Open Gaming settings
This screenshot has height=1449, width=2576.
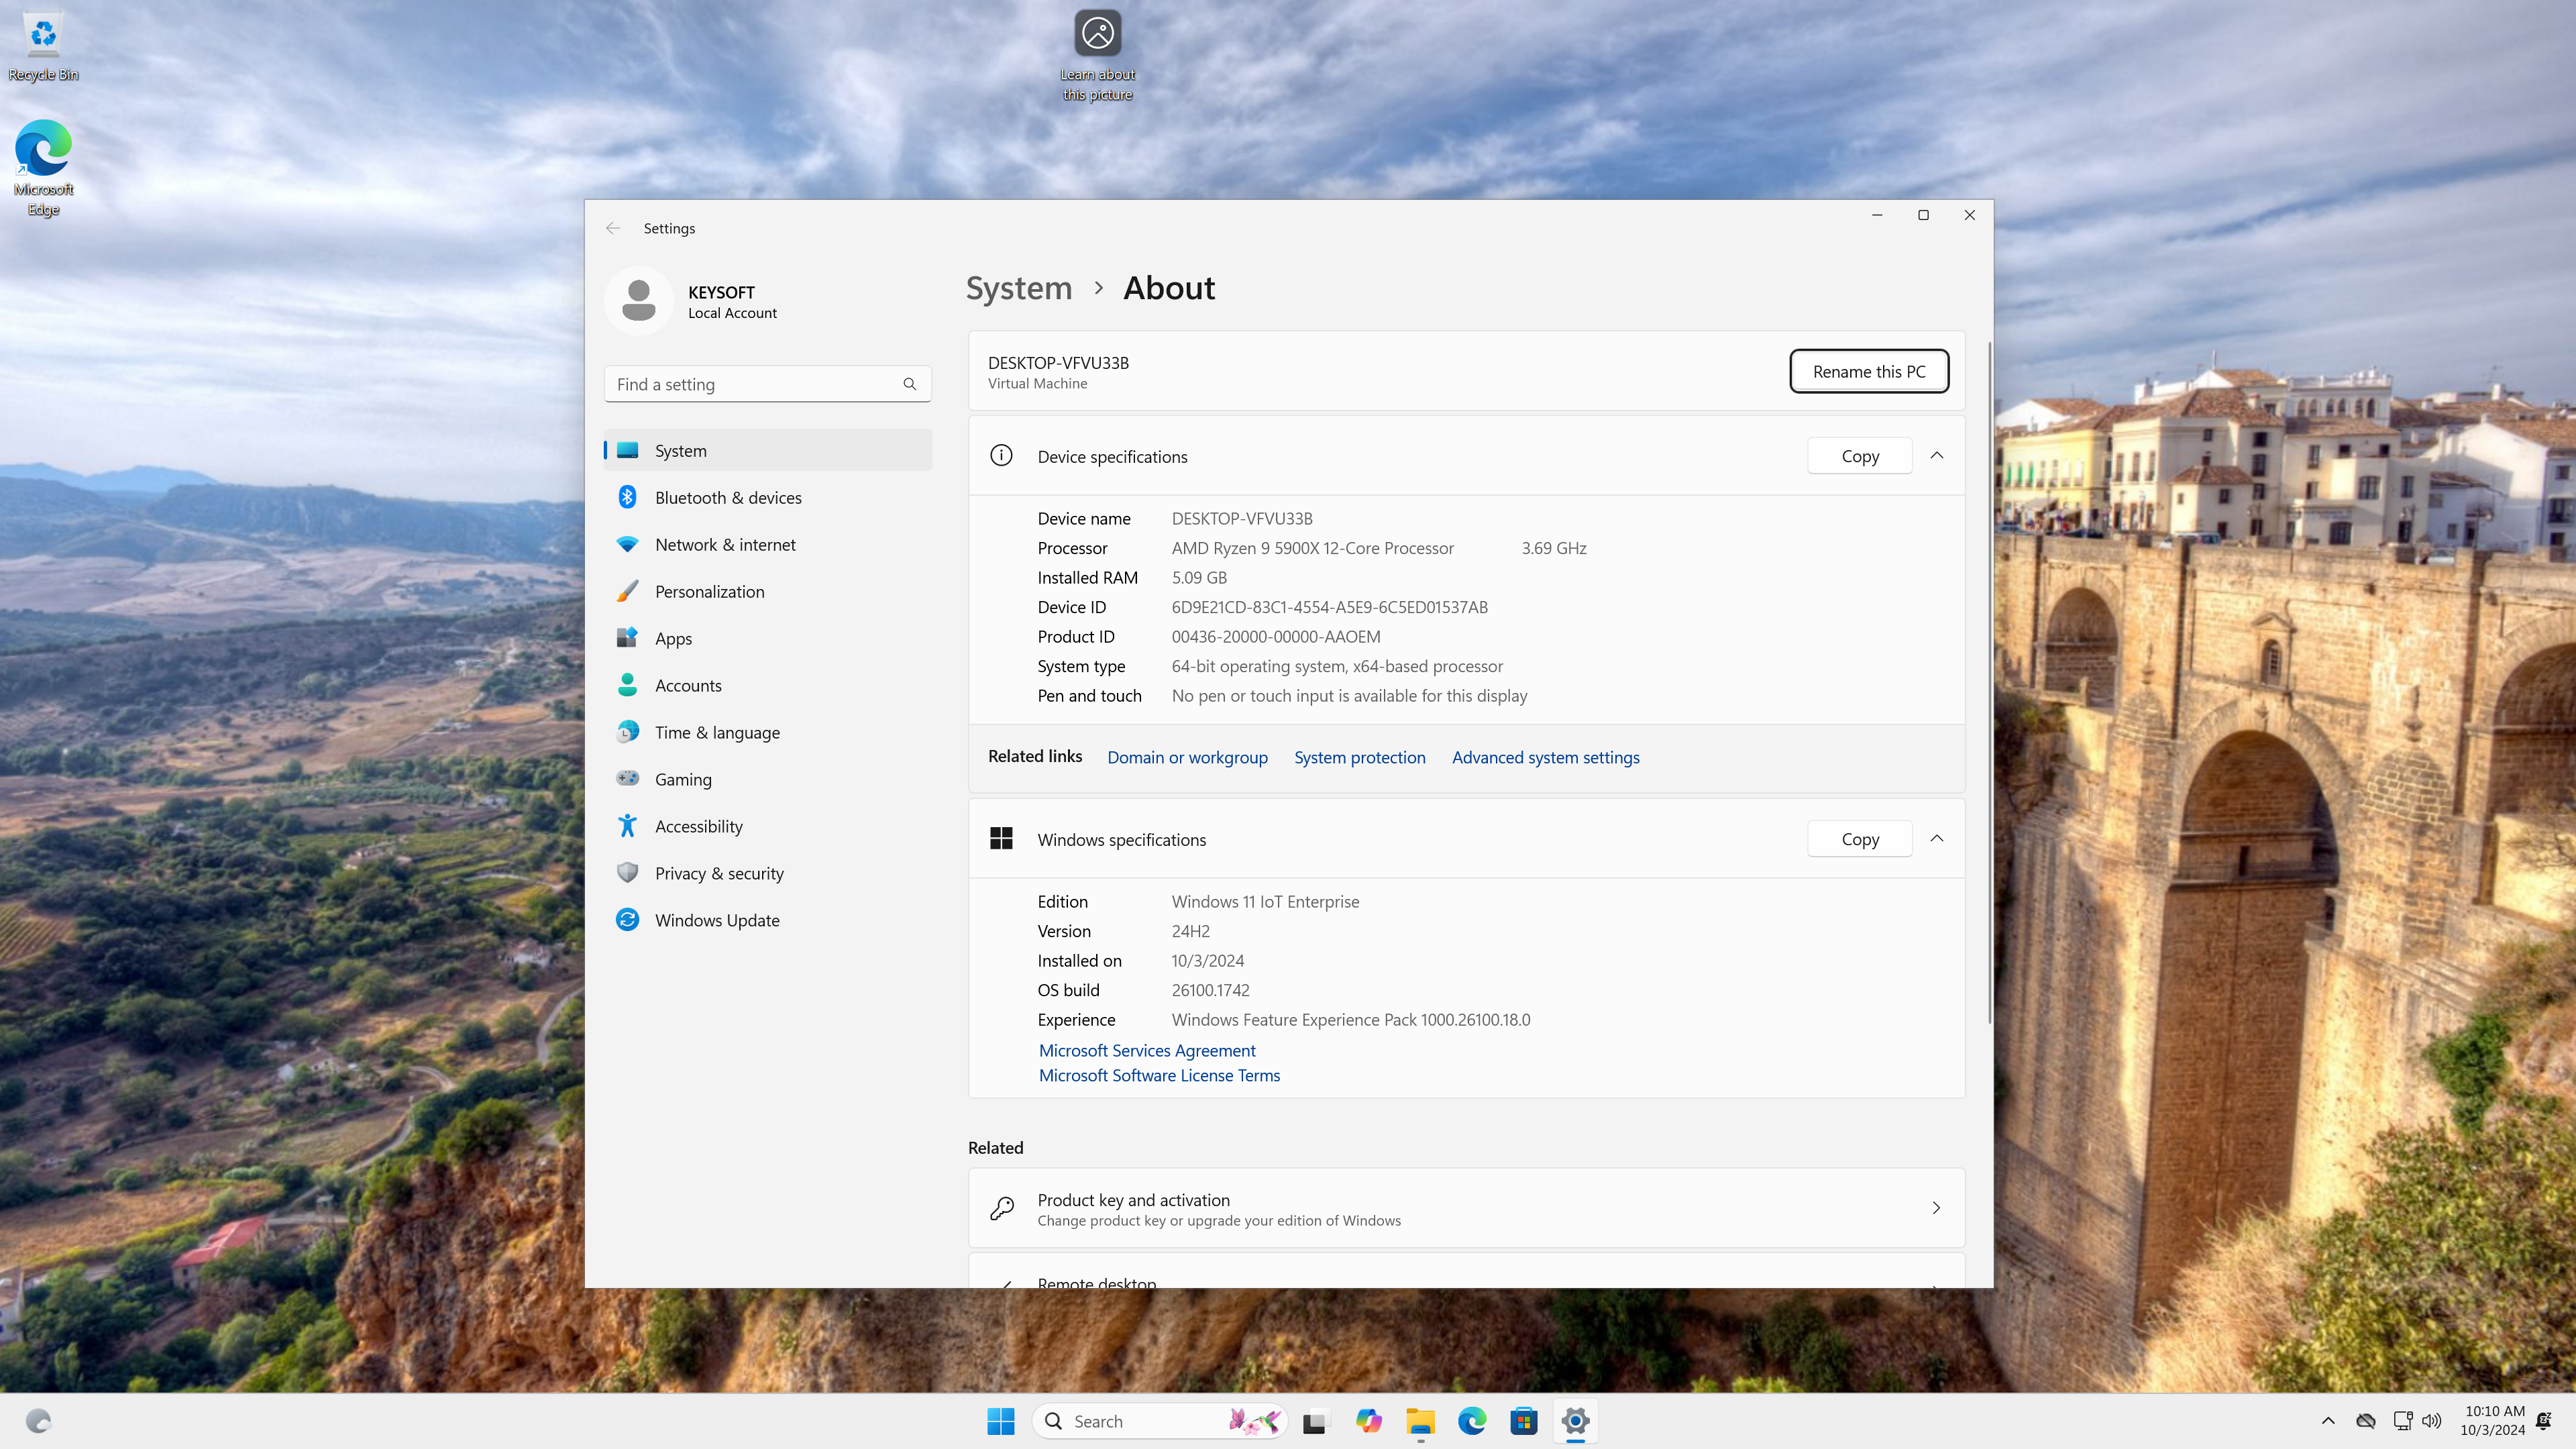[767, 779]
